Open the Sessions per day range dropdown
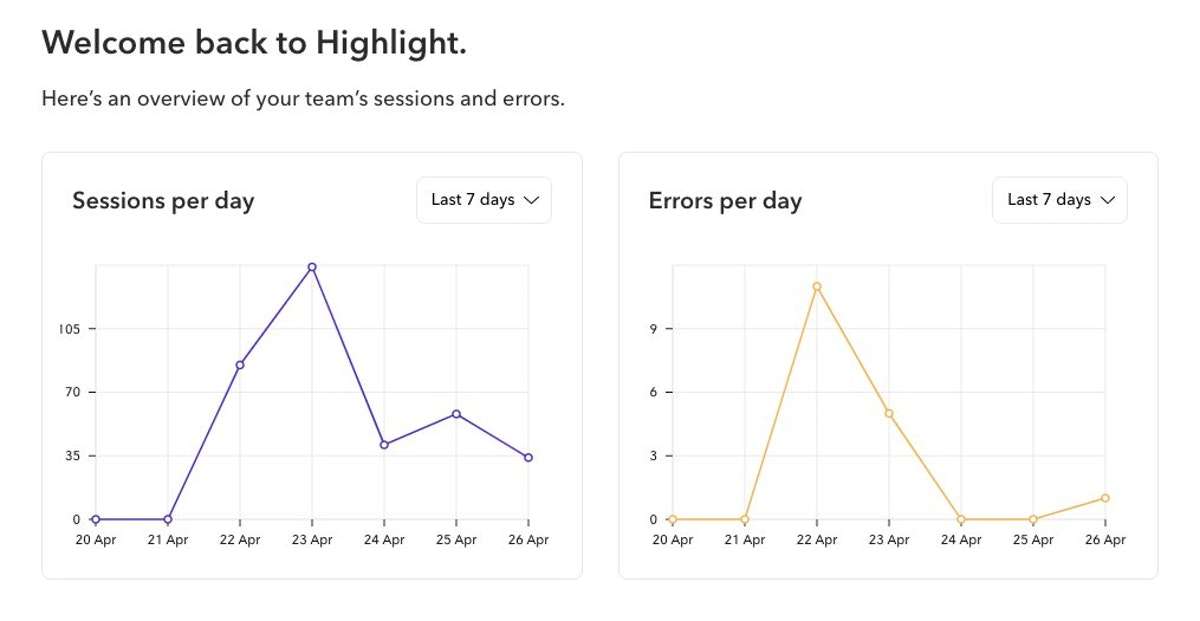 (484, 200)
